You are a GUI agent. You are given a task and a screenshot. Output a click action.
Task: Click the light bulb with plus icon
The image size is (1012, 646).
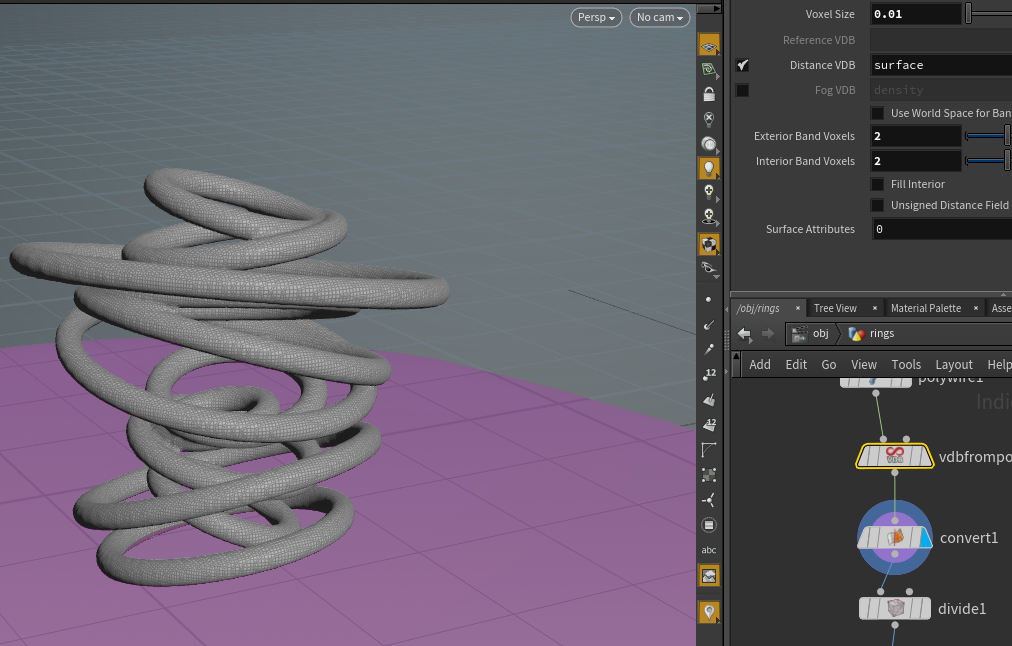point(709,192)
